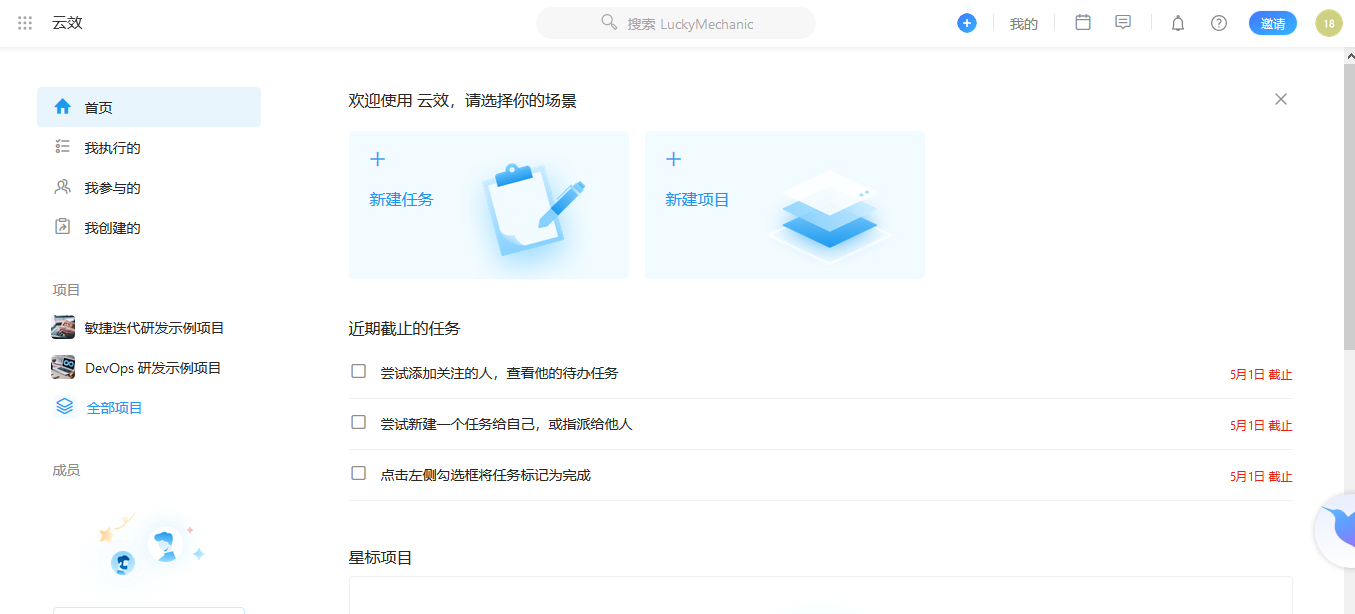
Task: Click 新建项目 to create a project
Action: (x=697, y=199)
